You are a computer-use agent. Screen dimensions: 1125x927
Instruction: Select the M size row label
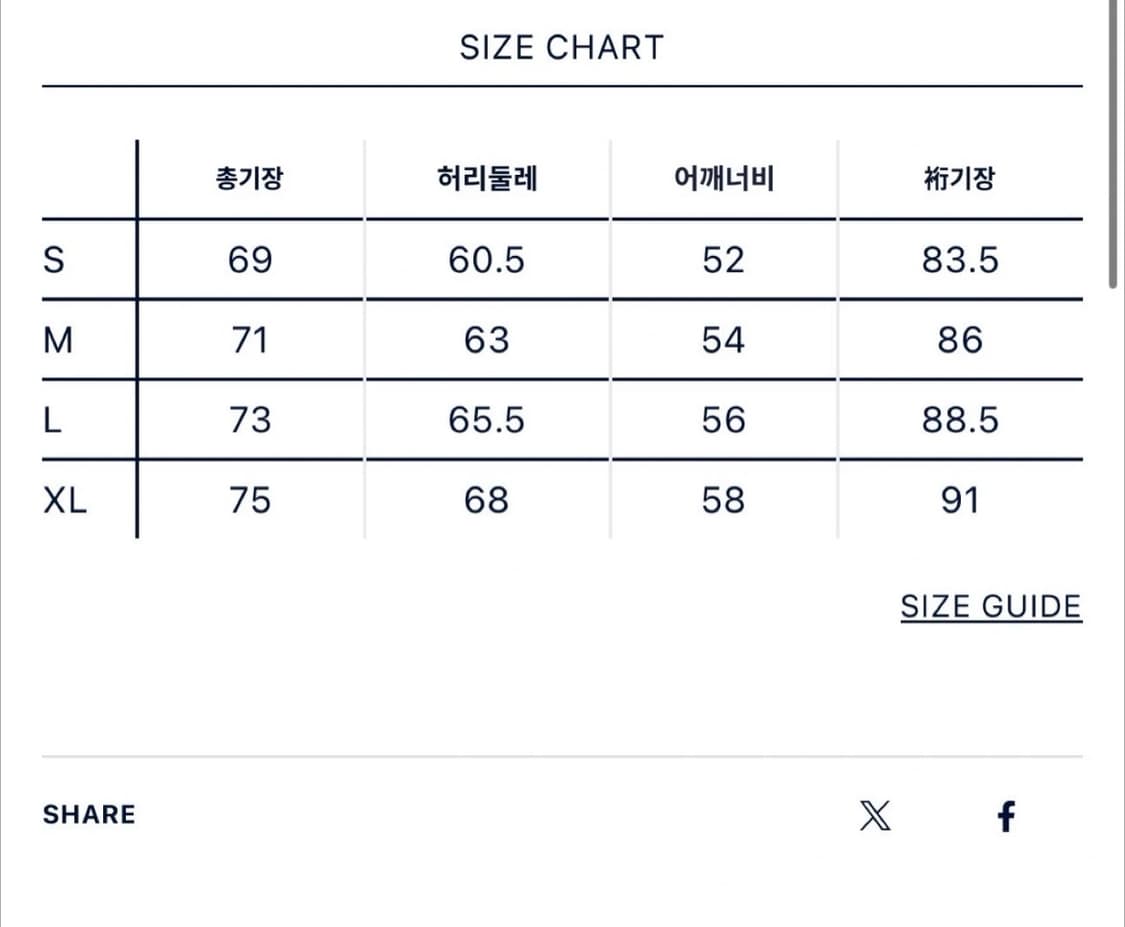[x=60, y=340]
